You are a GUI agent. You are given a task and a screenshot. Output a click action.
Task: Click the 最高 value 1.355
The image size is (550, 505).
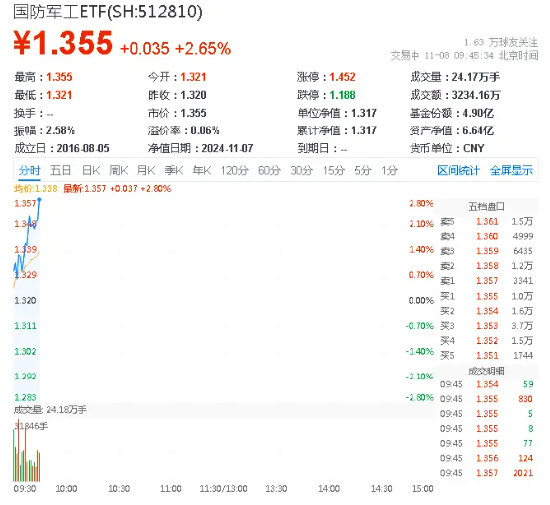coord(59,77)
